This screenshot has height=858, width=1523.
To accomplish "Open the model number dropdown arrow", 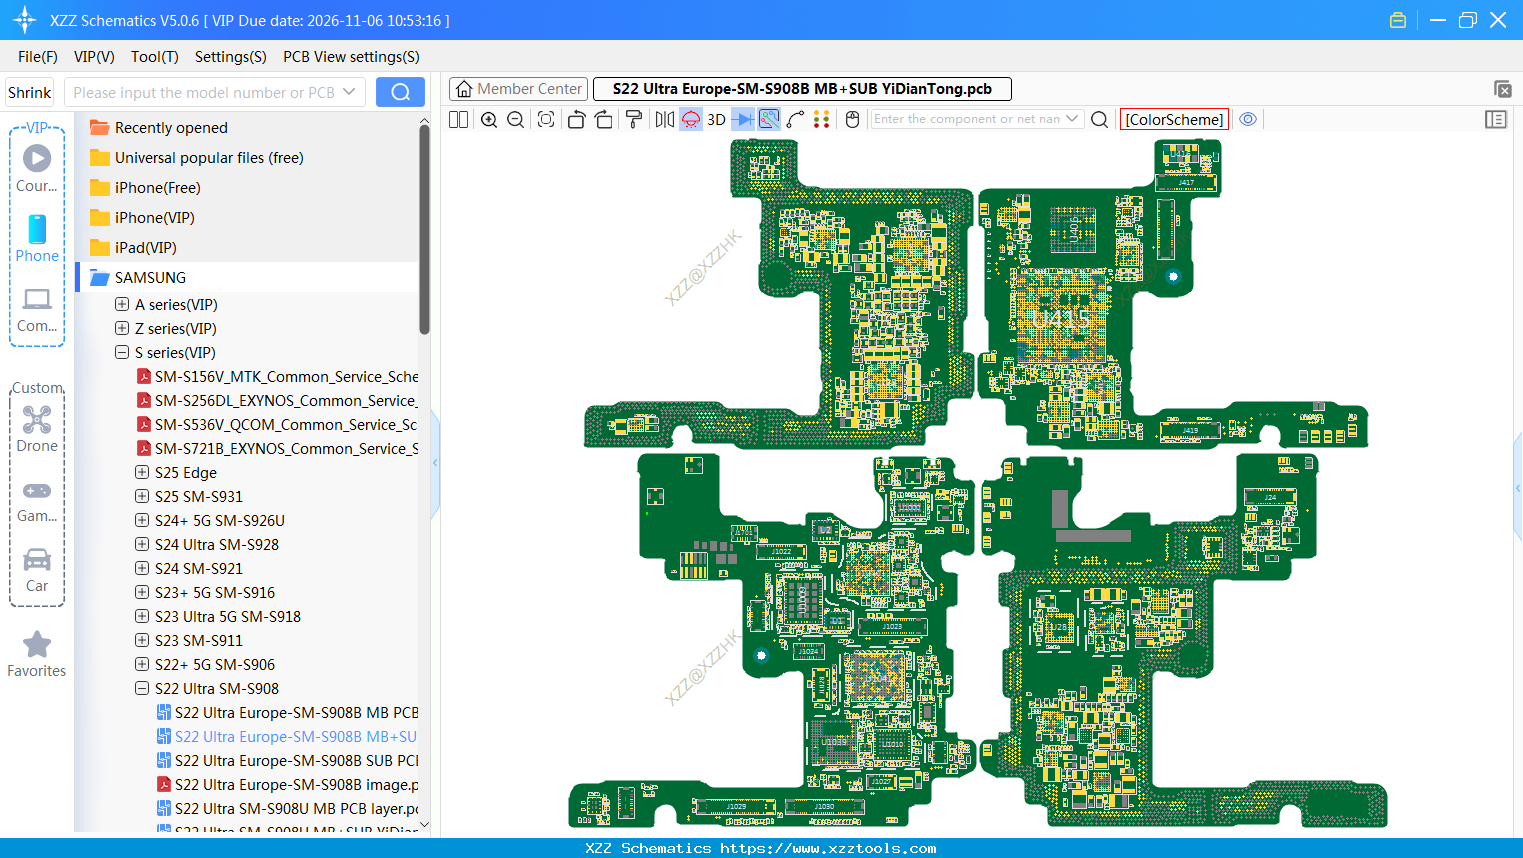I will pos(349,92).
